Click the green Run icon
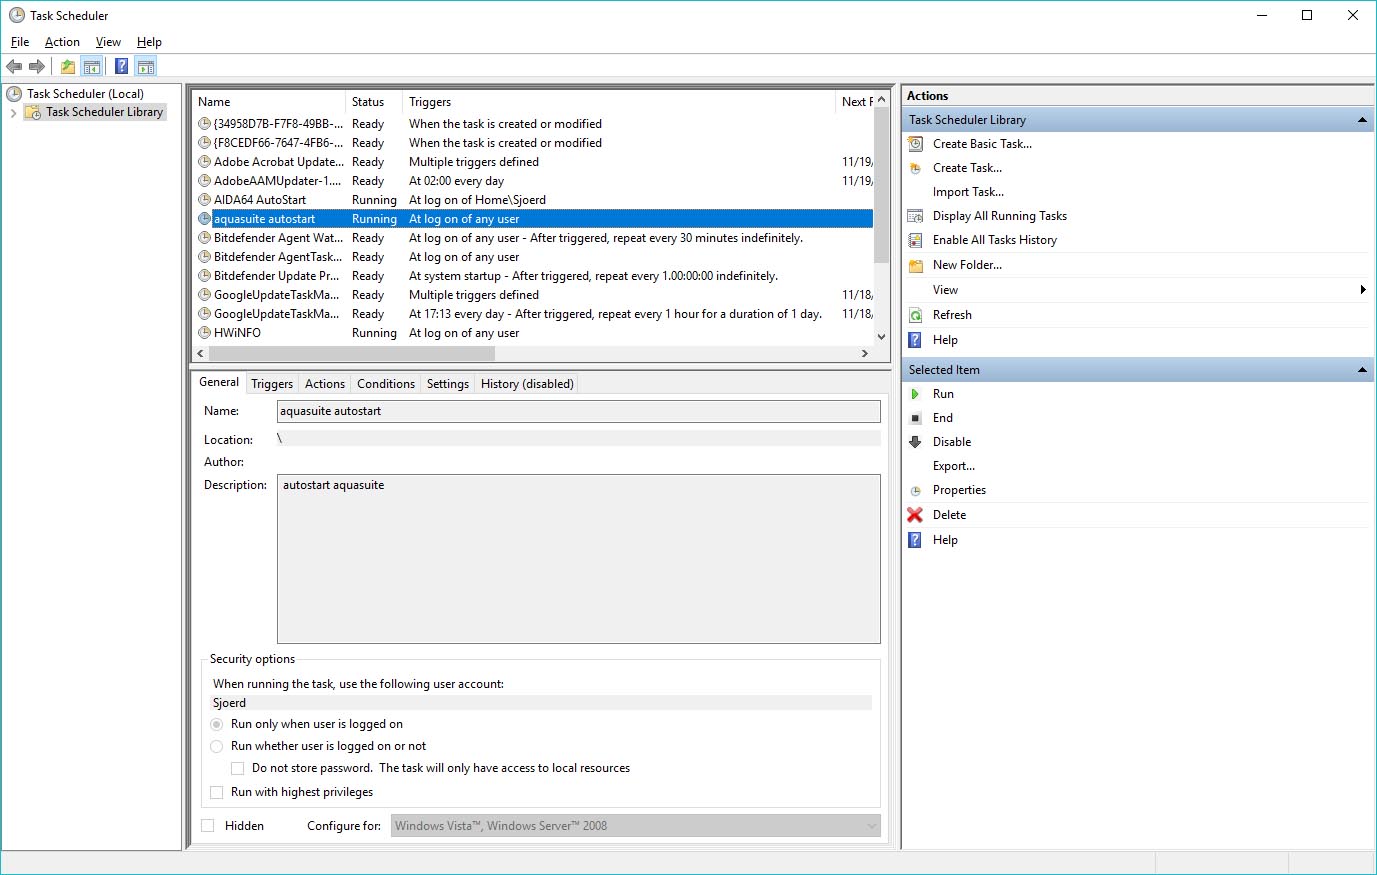The image size is (1377, 875). 915,394
